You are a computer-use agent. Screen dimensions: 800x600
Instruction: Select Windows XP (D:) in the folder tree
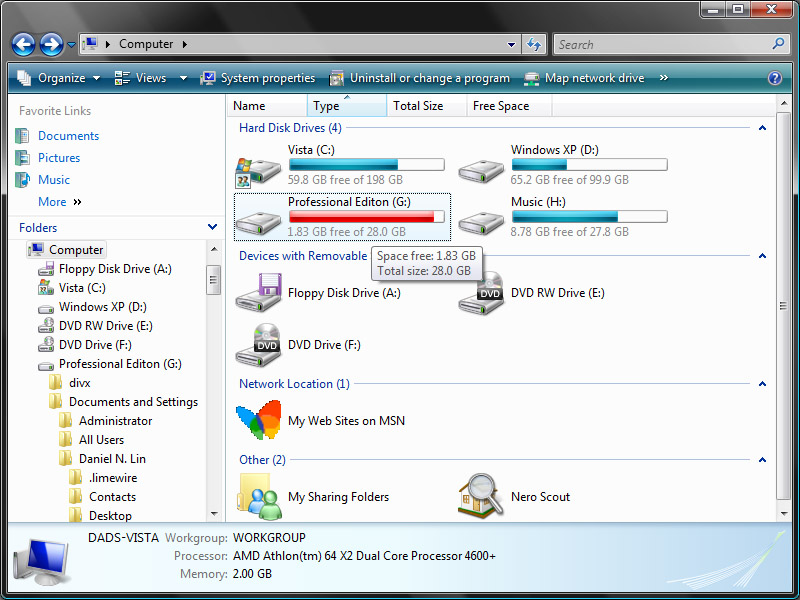pos(103,307)
